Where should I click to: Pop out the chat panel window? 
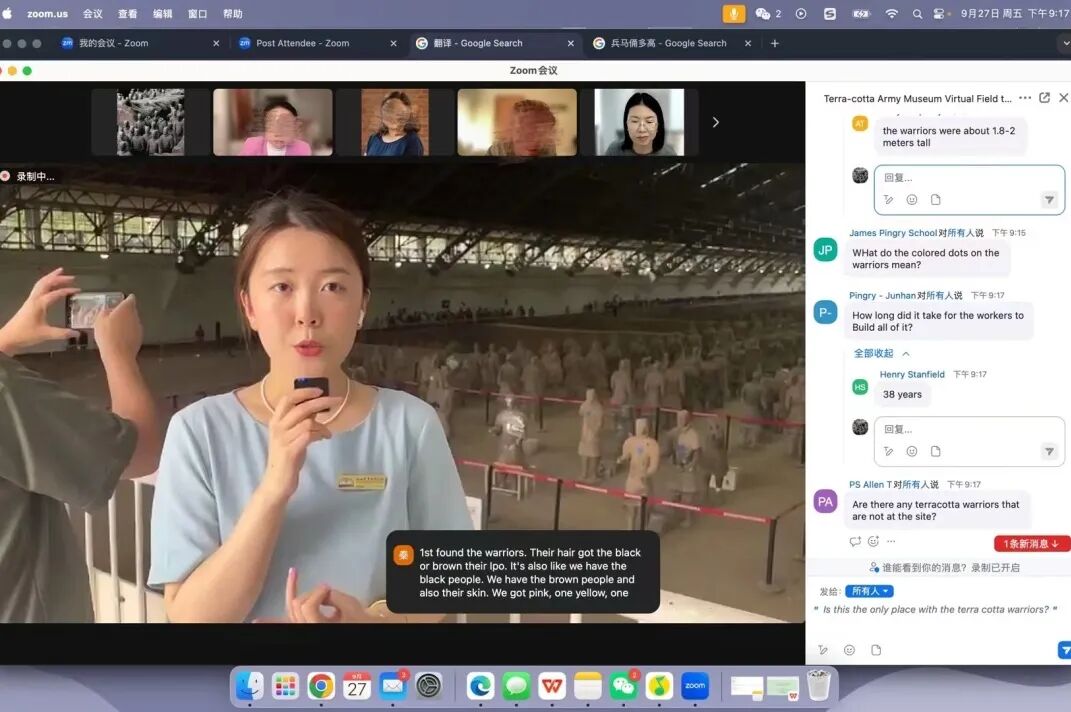[1044, 98]
